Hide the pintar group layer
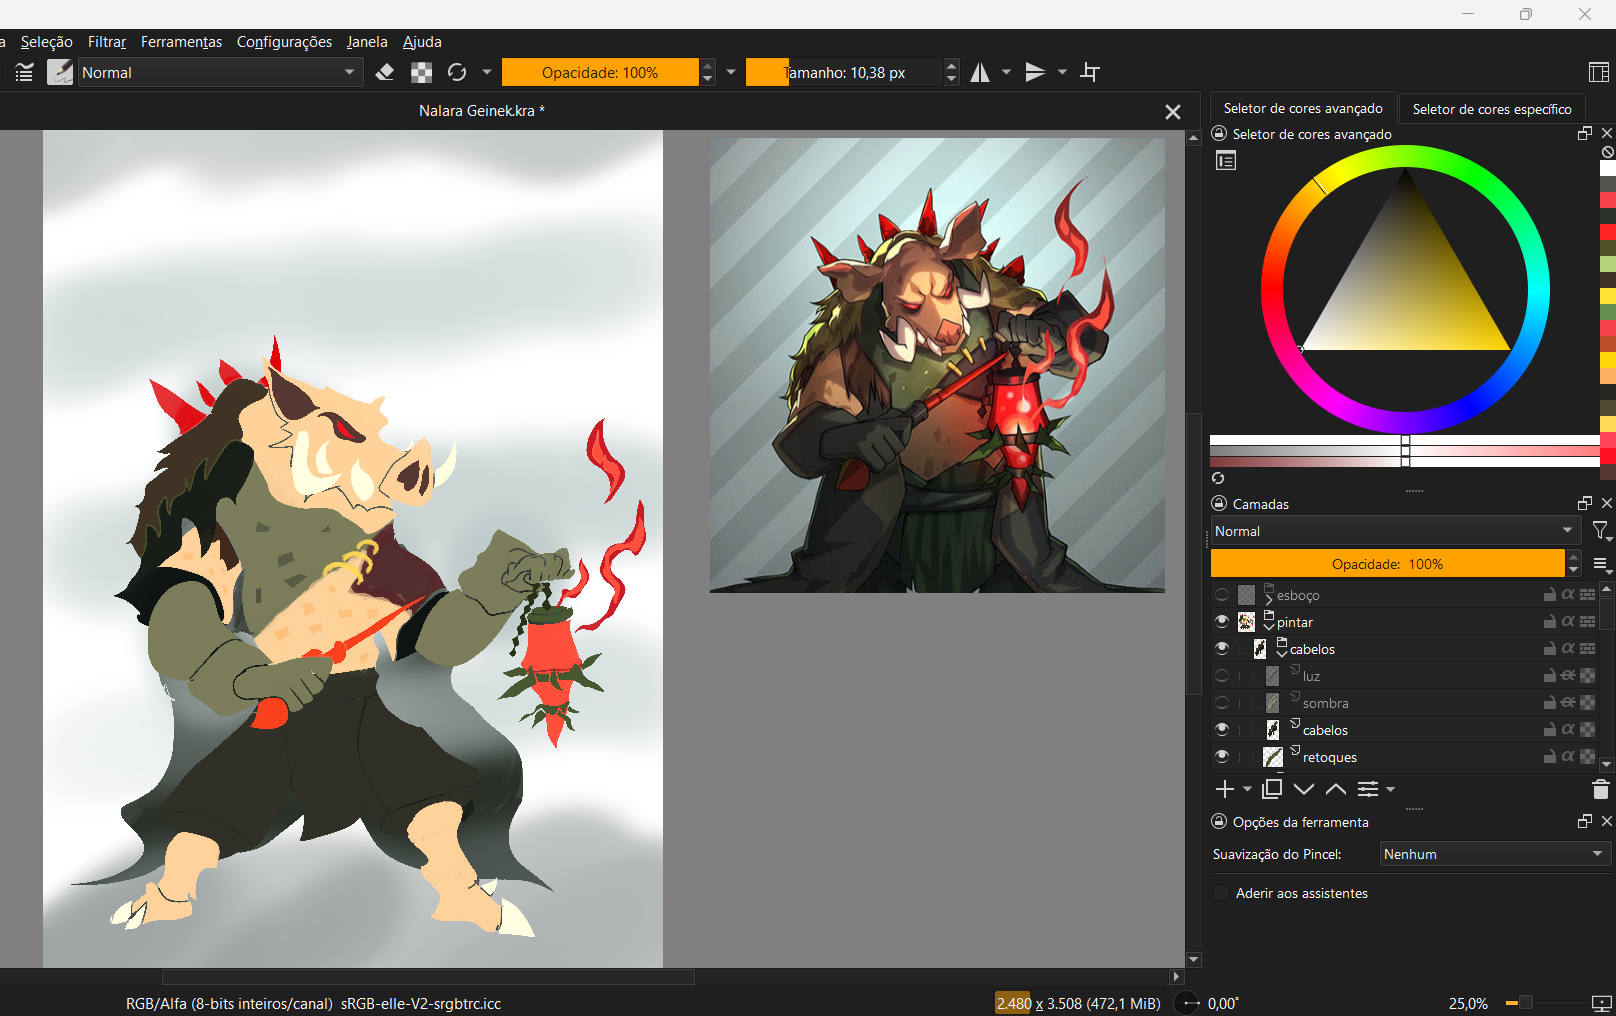 (x=1222, y=622)
